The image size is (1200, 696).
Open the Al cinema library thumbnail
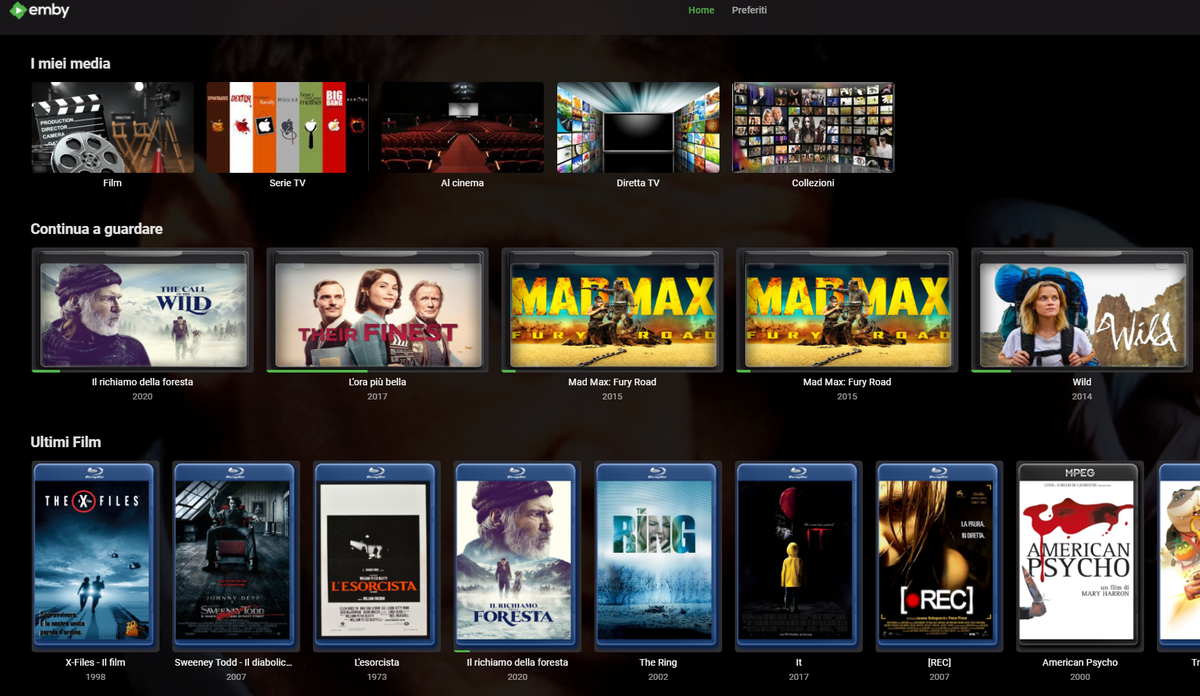pos(462,128)
